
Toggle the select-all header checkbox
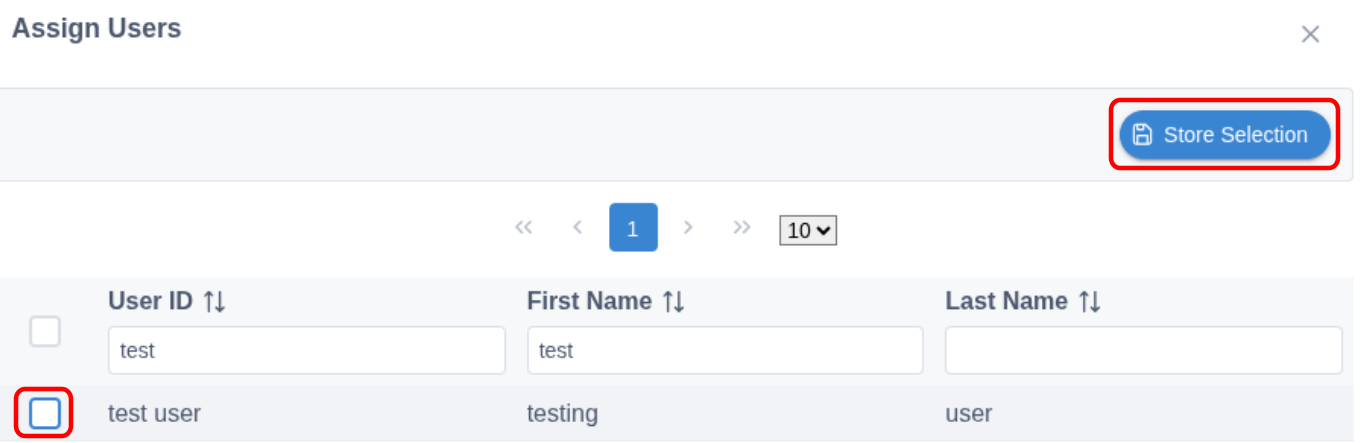(x=45, y=331)
